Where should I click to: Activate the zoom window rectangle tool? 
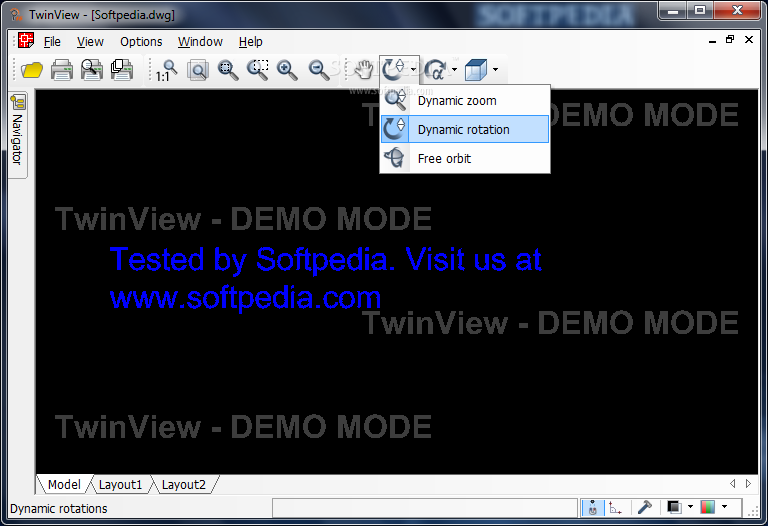pos(258,70)
